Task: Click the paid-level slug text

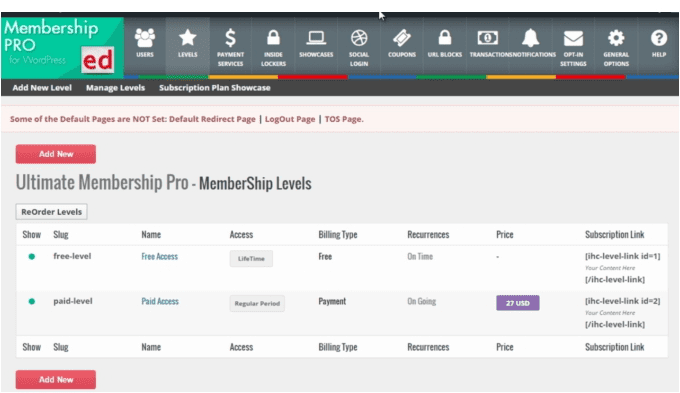Action: click(x=73, y=301)
